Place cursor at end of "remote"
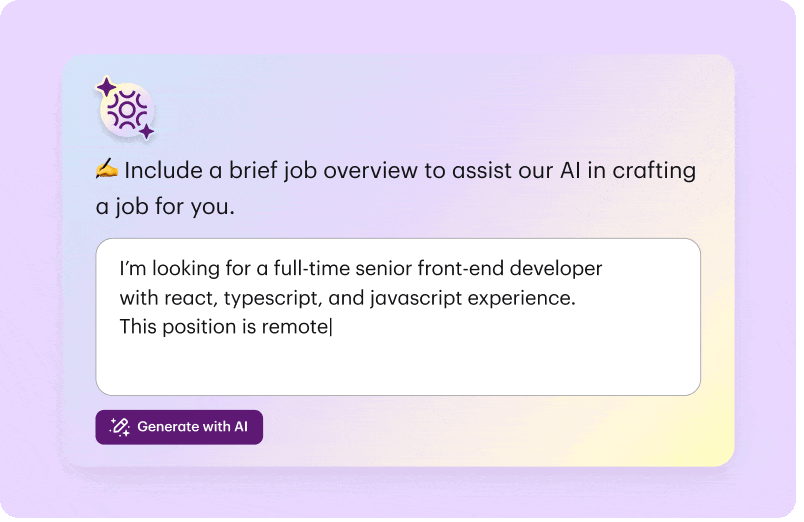 point(329,326)
